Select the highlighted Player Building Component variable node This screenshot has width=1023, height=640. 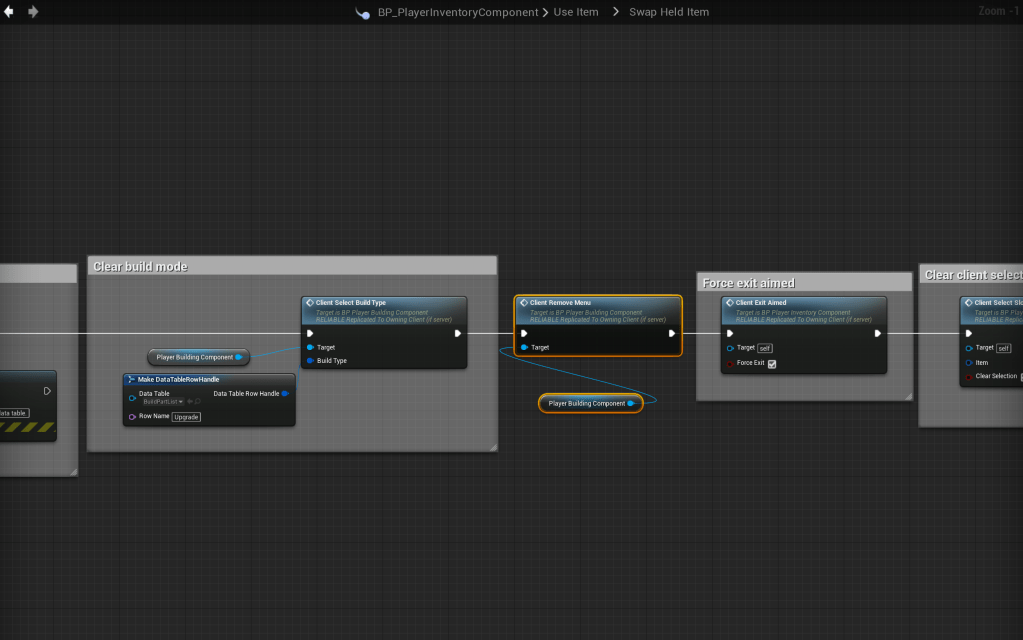point(586,403)
